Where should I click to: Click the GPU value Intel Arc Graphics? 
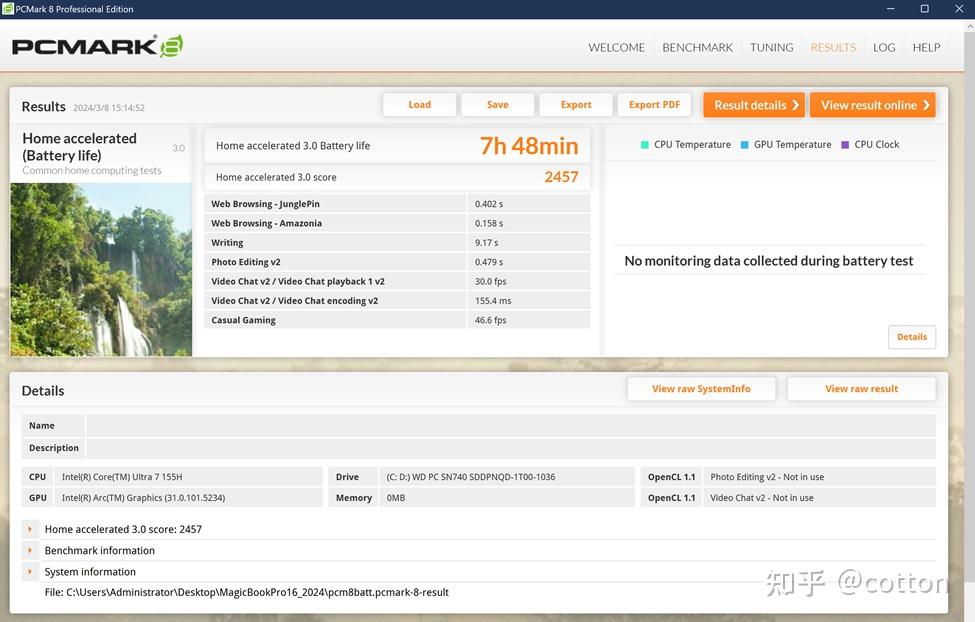point(143,498)
